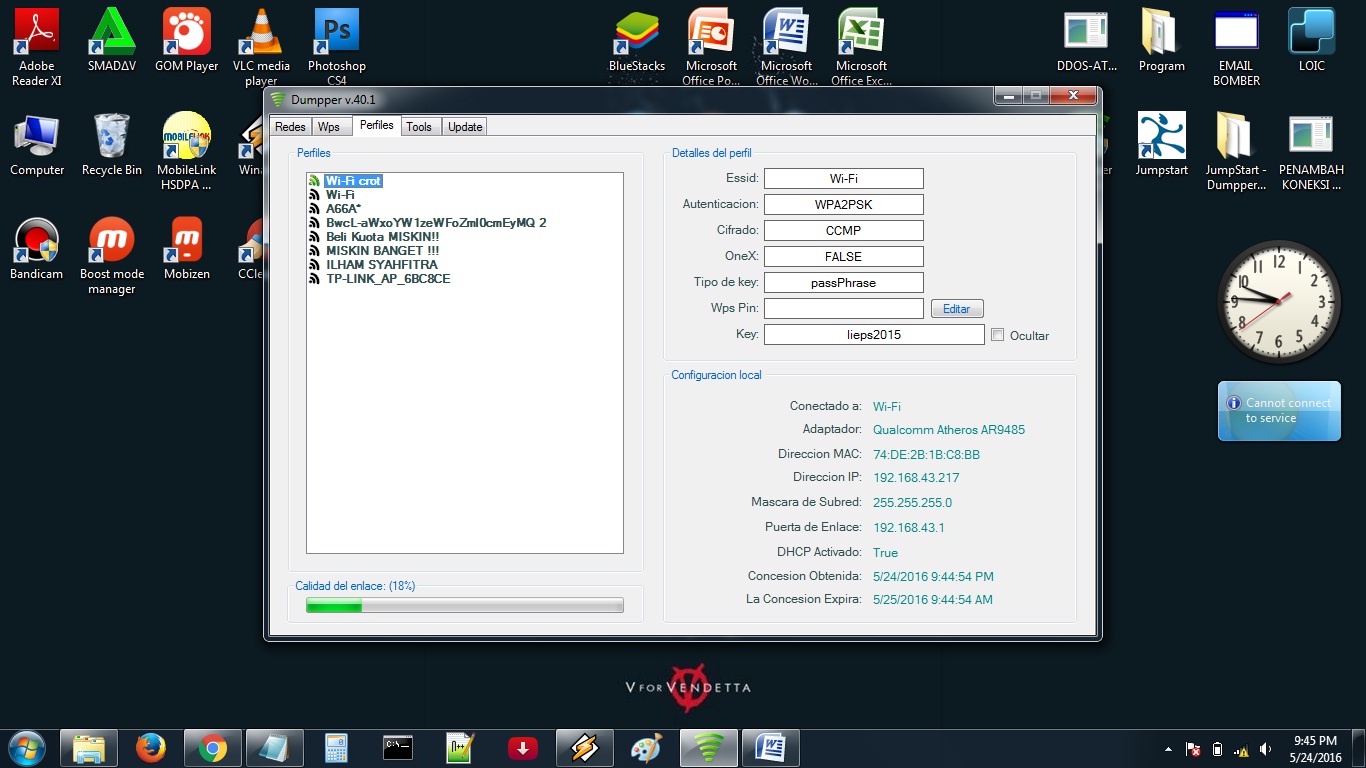Screen dimensions: 1366x768
Task: Click the 'Cannot connect to service' gadget
Action: (1279, 411)
